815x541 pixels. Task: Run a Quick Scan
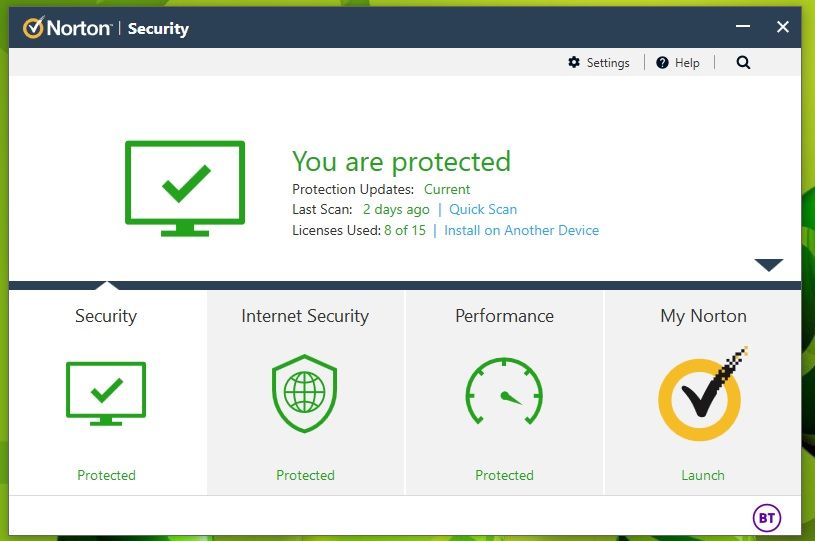click(x=483, y=209)
